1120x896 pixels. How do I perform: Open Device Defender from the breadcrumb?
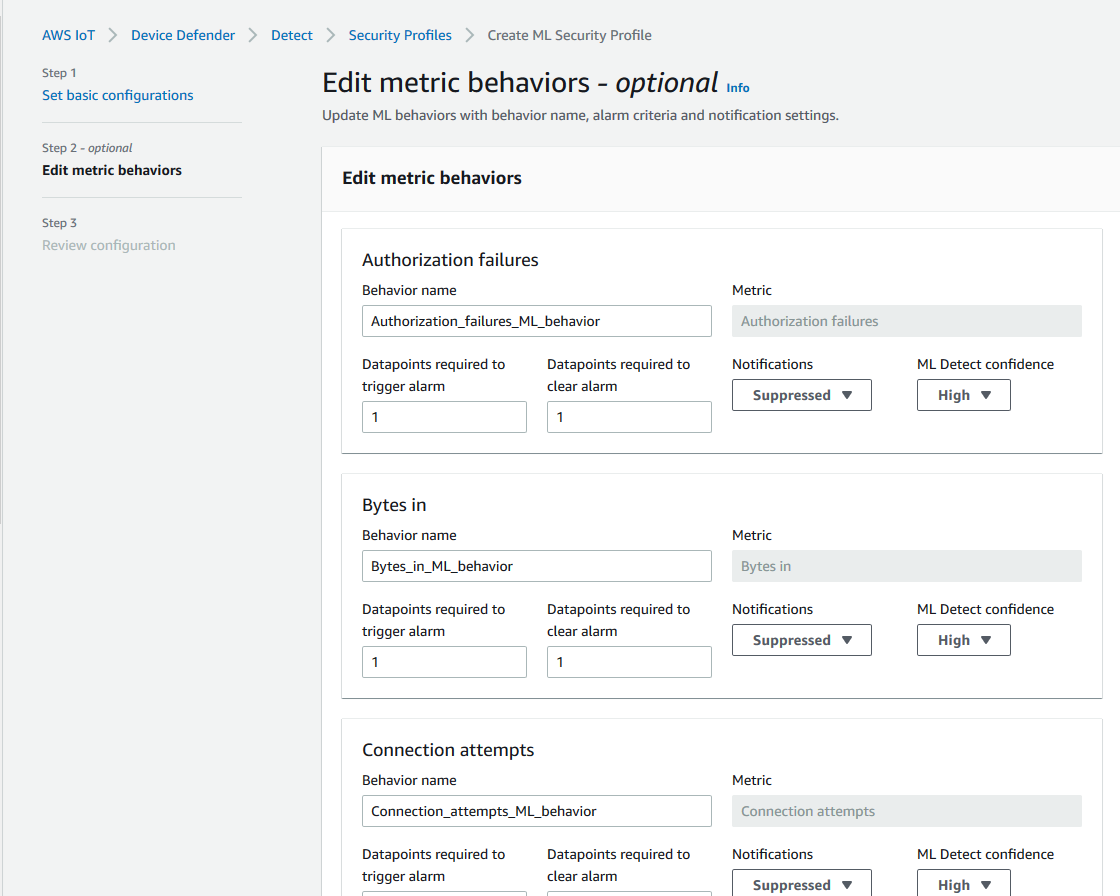[183, 34]
